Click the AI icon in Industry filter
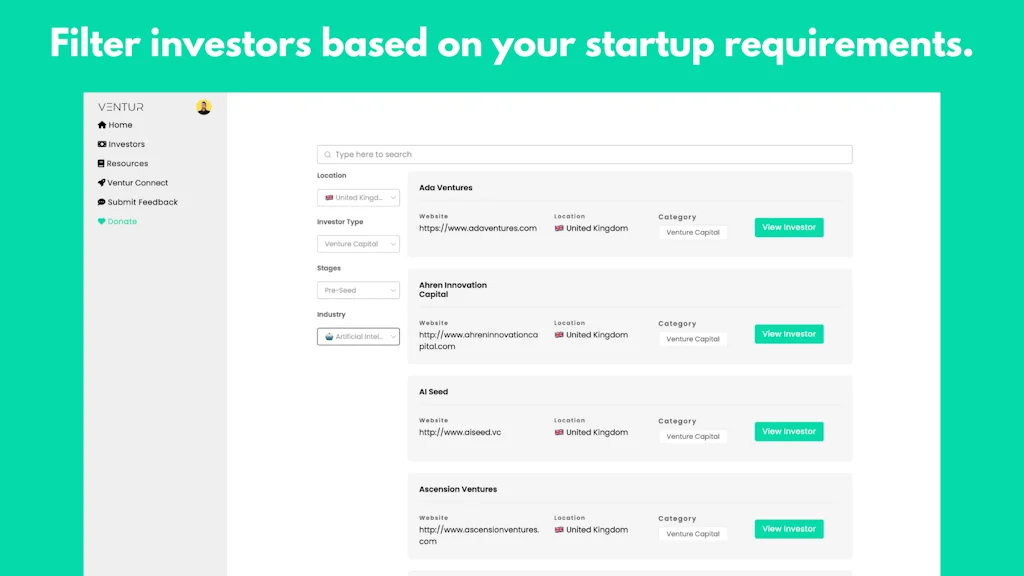 330,336
